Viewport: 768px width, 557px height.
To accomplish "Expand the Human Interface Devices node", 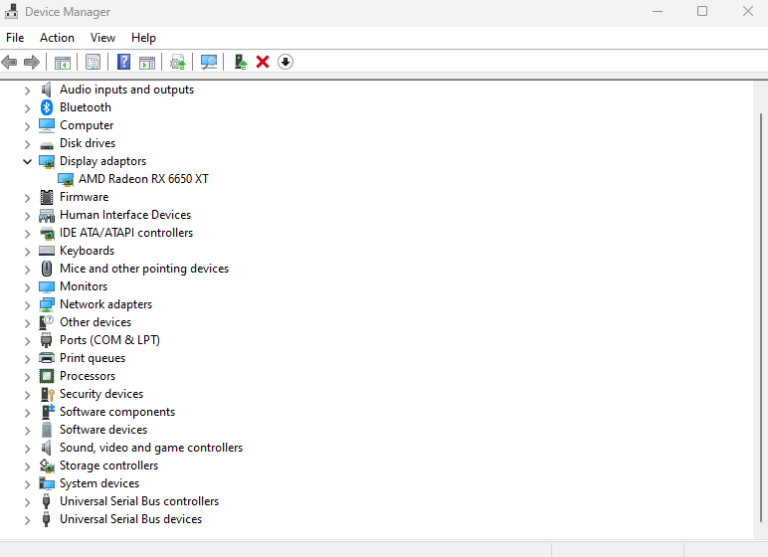I will pos(27,216).
